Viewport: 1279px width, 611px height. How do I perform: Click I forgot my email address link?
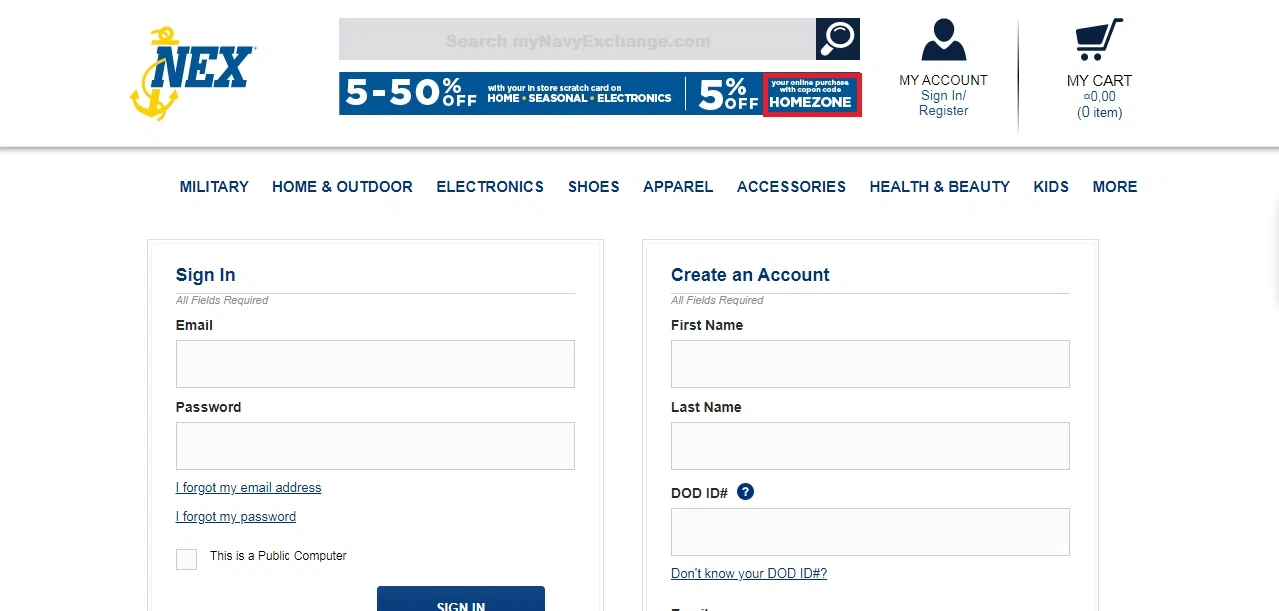point(249,488)
